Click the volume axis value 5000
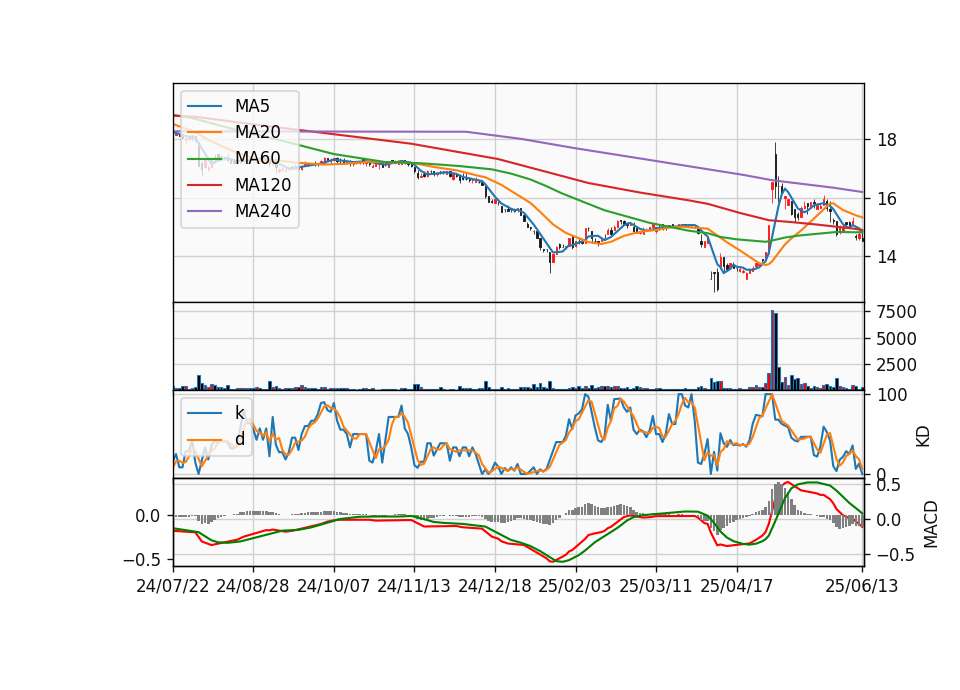960x690 pixels. 897,339
